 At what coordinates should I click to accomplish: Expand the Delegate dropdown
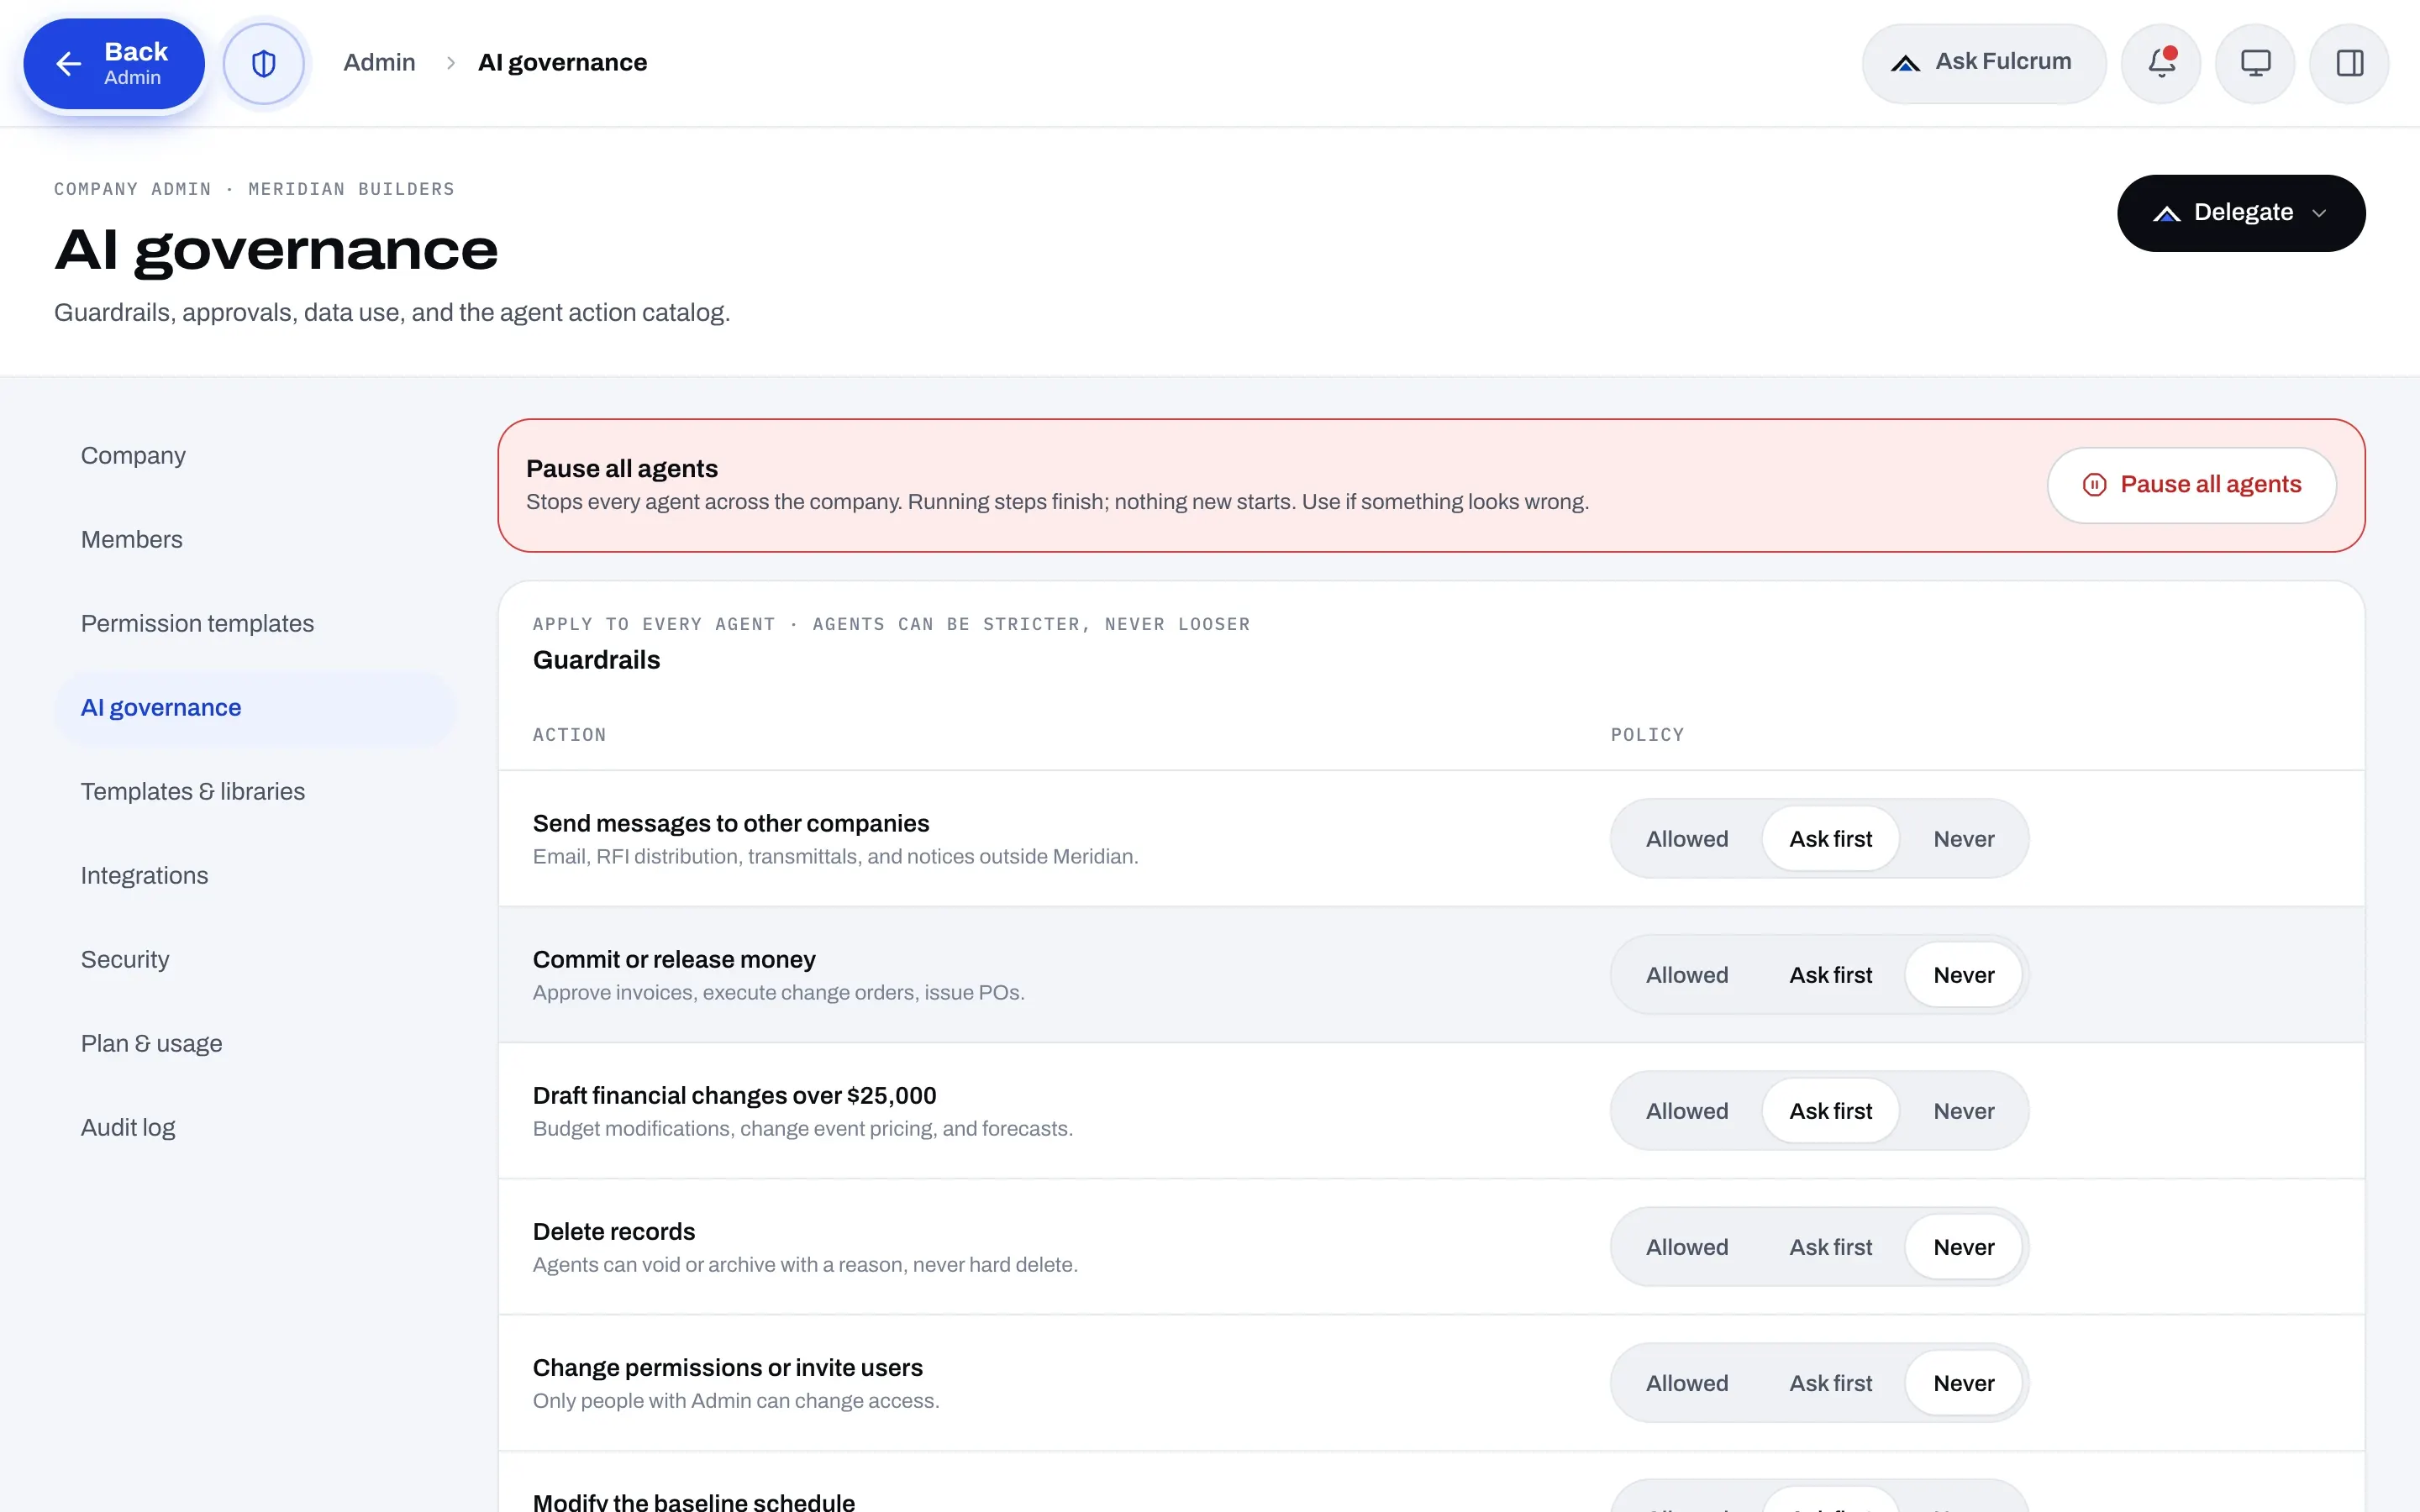click(x=2240, y=213)
